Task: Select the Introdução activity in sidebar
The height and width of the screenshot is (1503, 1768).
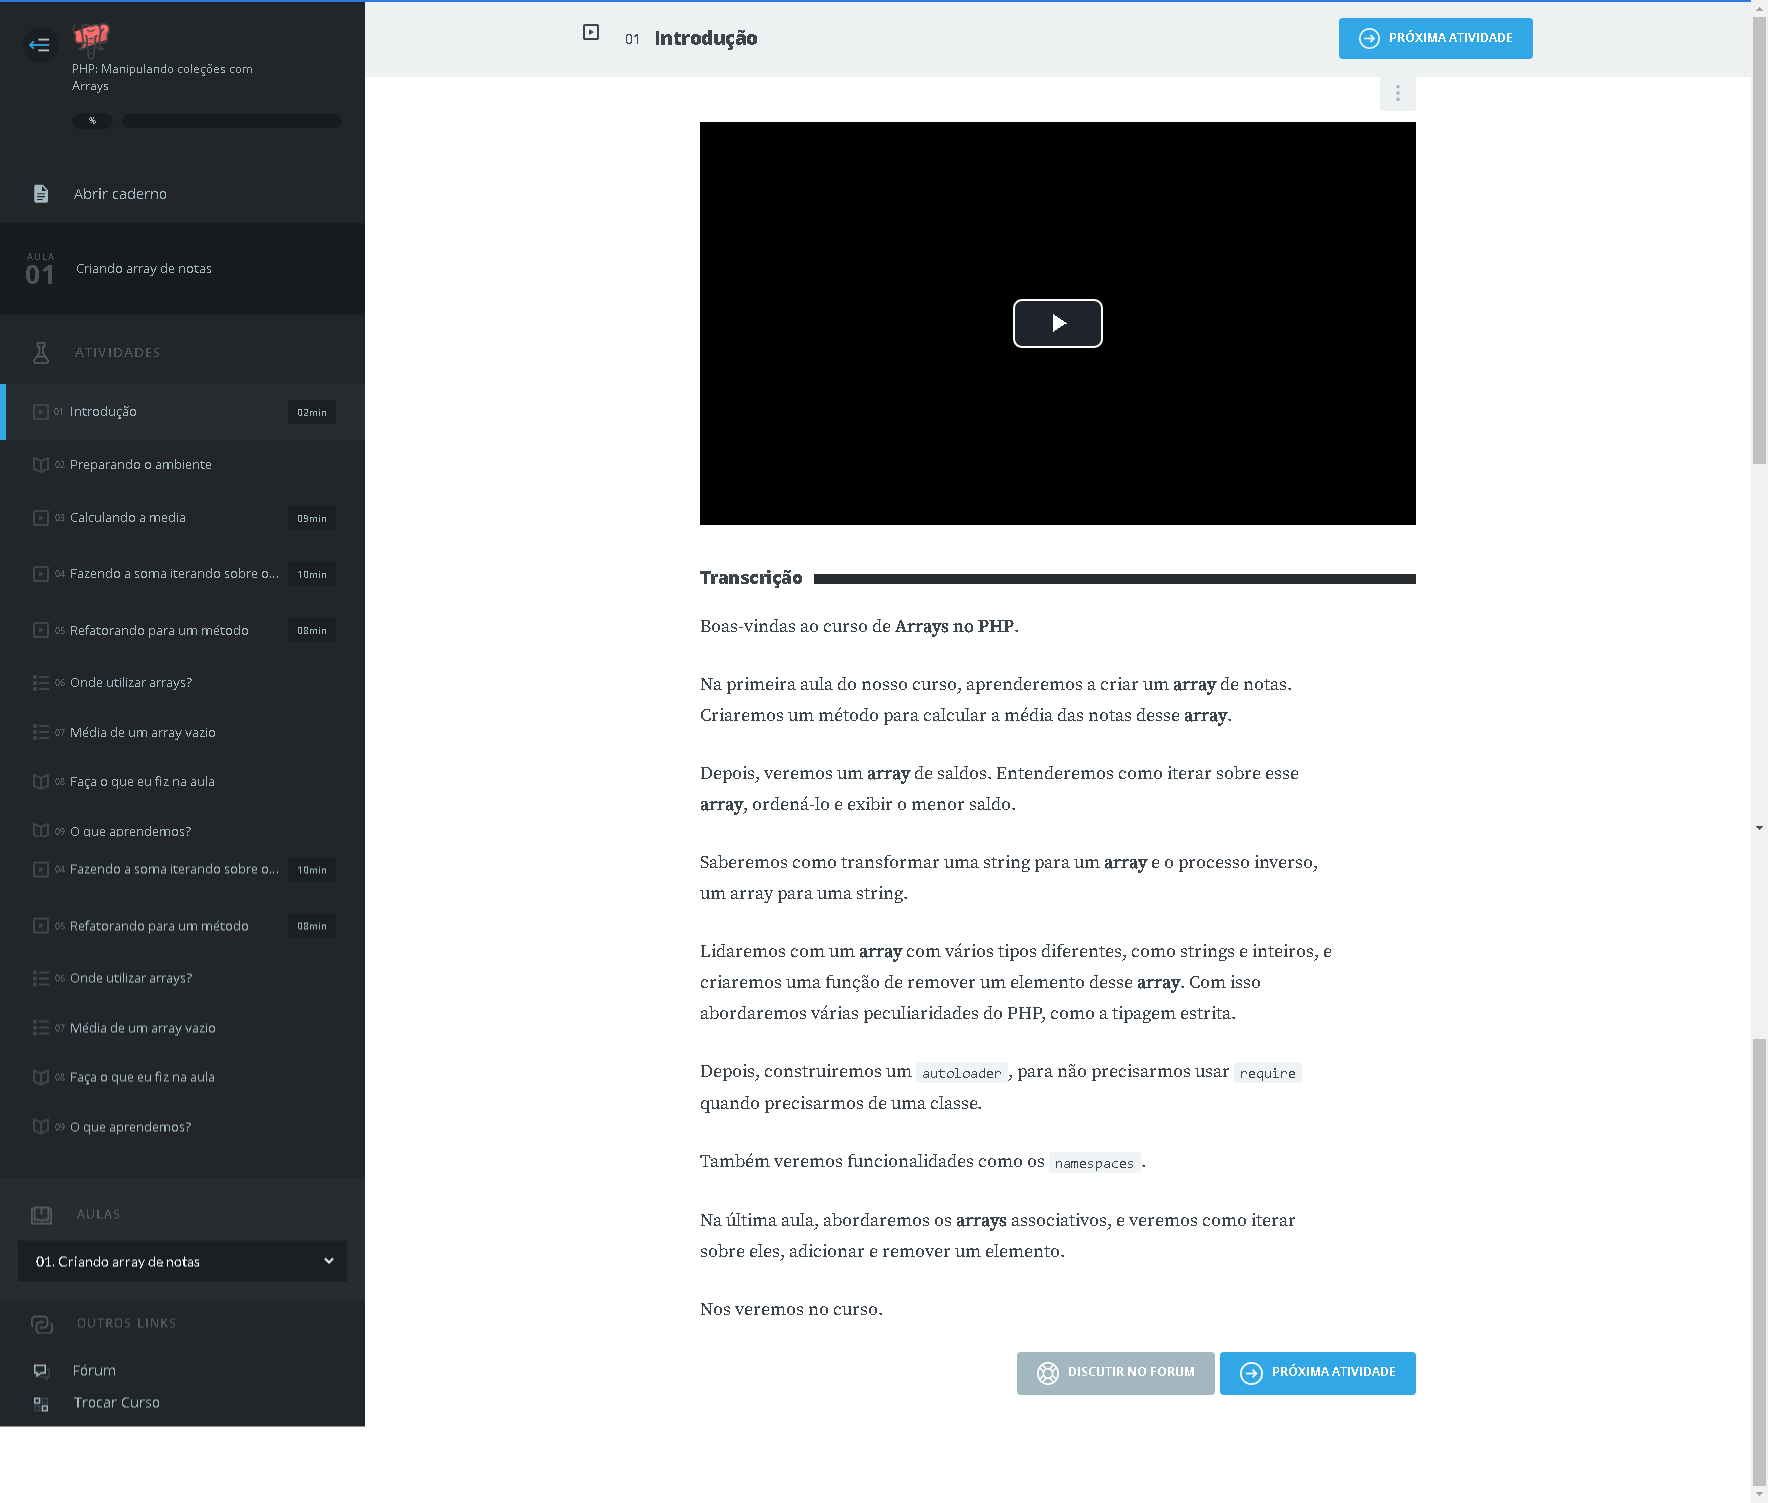Action: click(x=103, y=412)
